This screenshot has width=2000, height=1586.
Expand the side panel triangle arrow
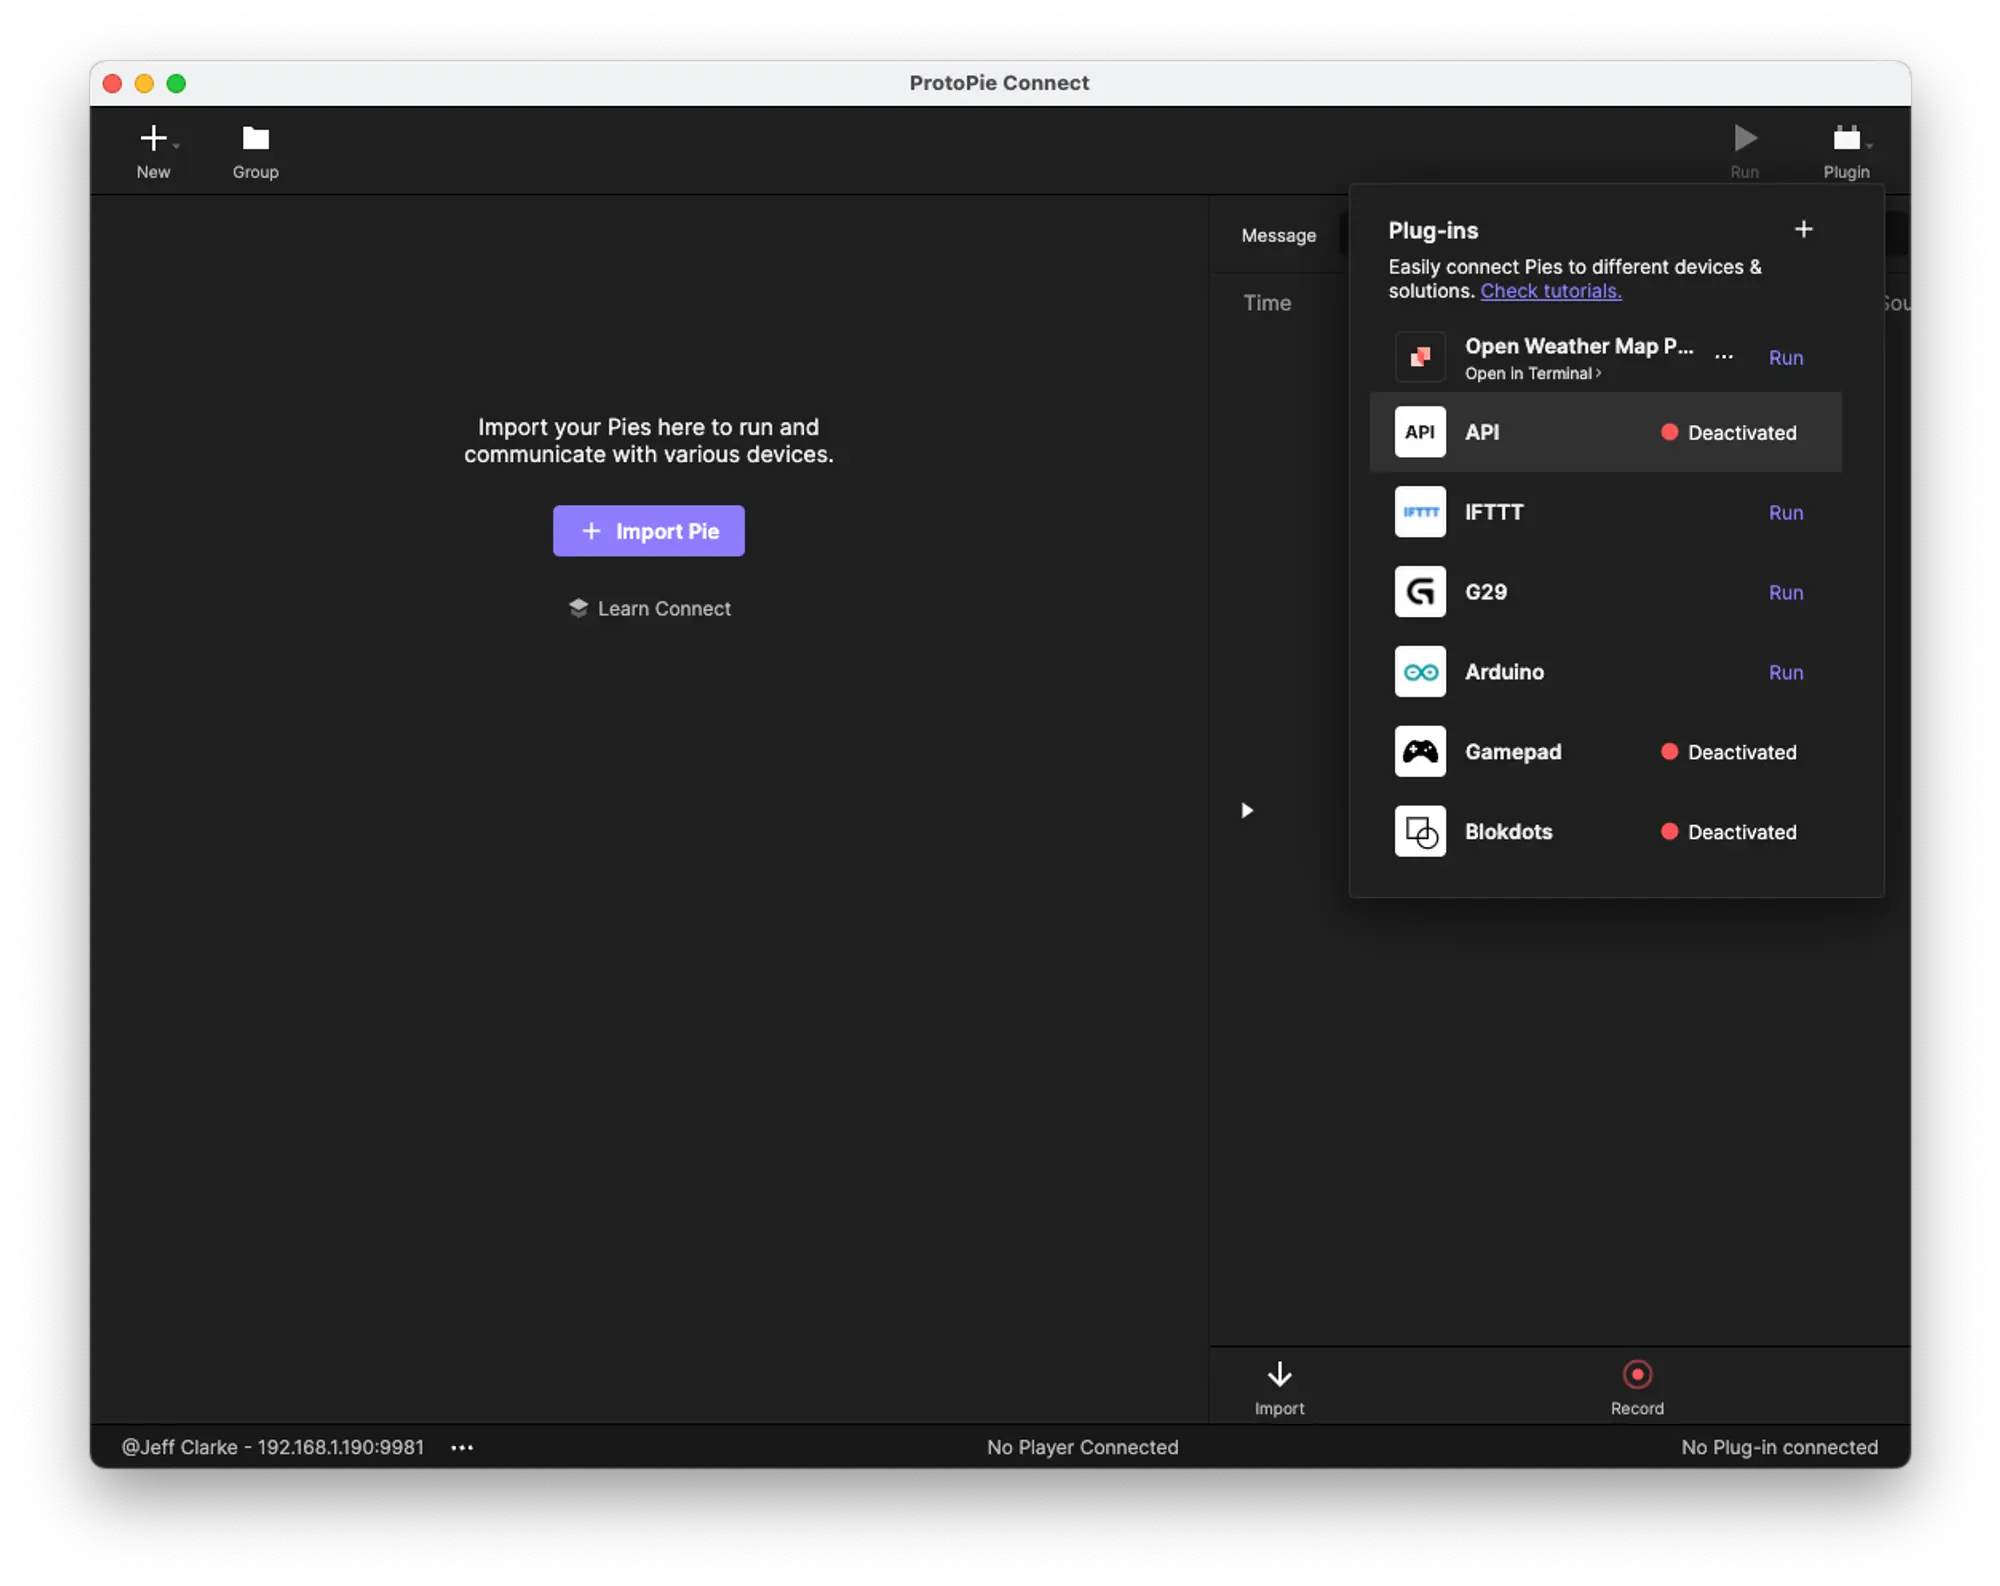tap(1247, 810)
